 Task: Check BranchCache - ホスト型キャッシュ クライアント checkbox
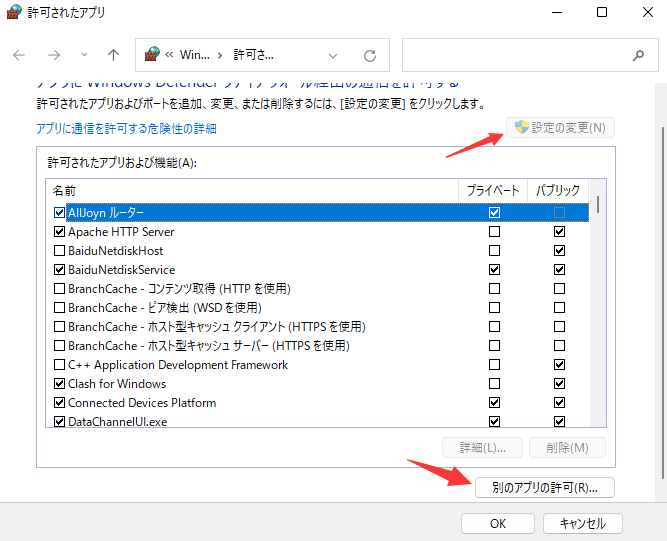click(x=60, y=327)
